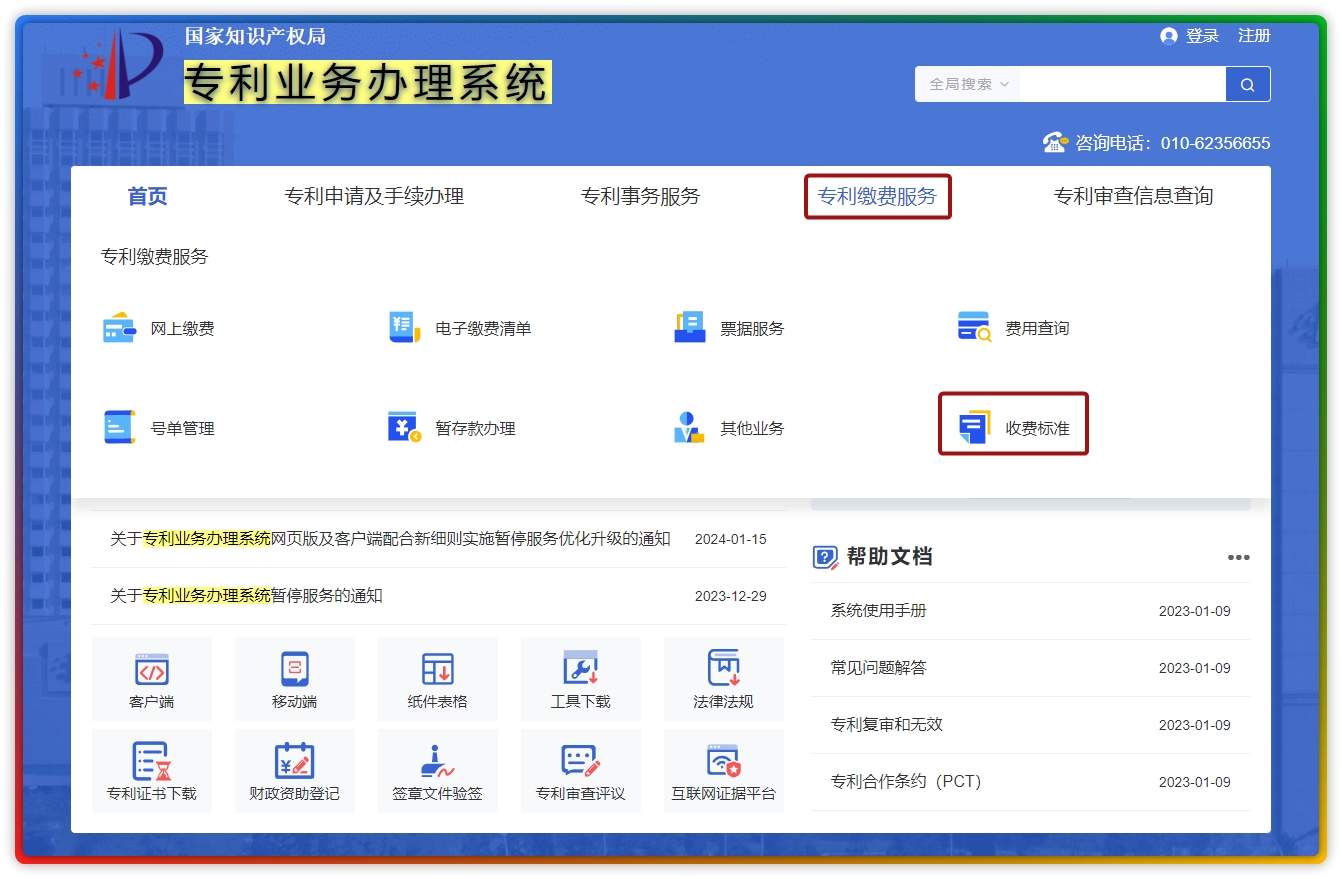
Task: Focus the global search input field
Action: [x=1122, y=84]
